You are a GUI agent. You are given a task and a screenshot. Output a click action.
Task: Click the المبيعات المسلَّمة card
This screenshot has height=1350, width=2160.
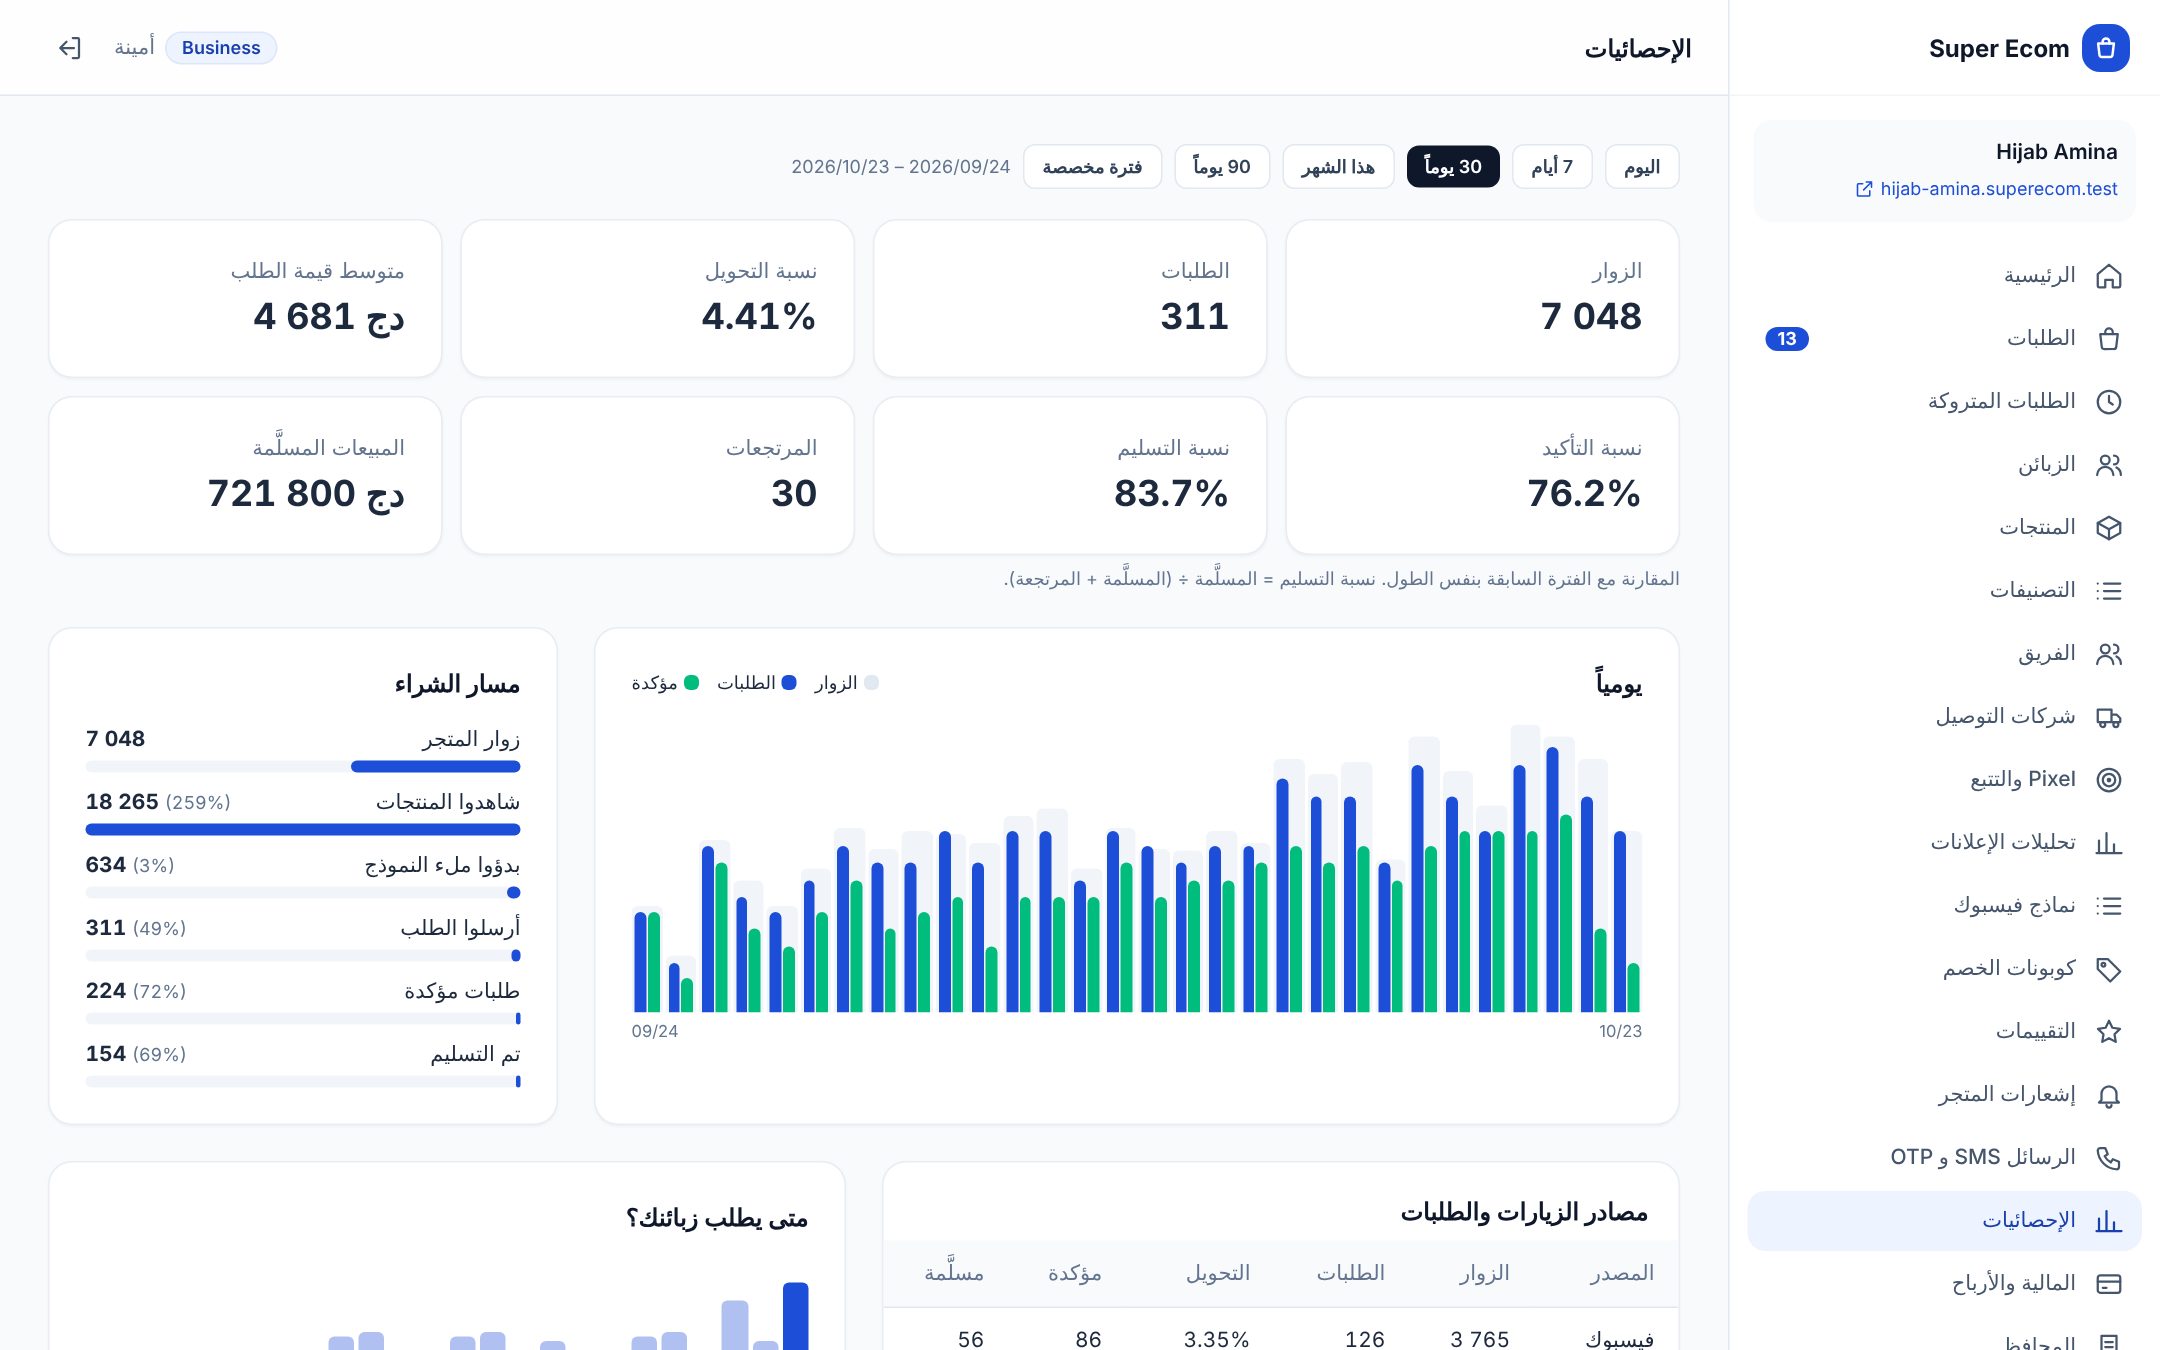245,476
